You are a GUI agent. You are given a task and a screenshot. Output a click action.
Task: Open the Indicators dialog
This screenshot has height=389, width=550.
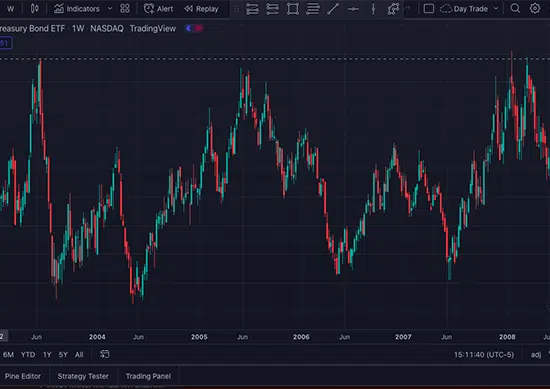77,9
